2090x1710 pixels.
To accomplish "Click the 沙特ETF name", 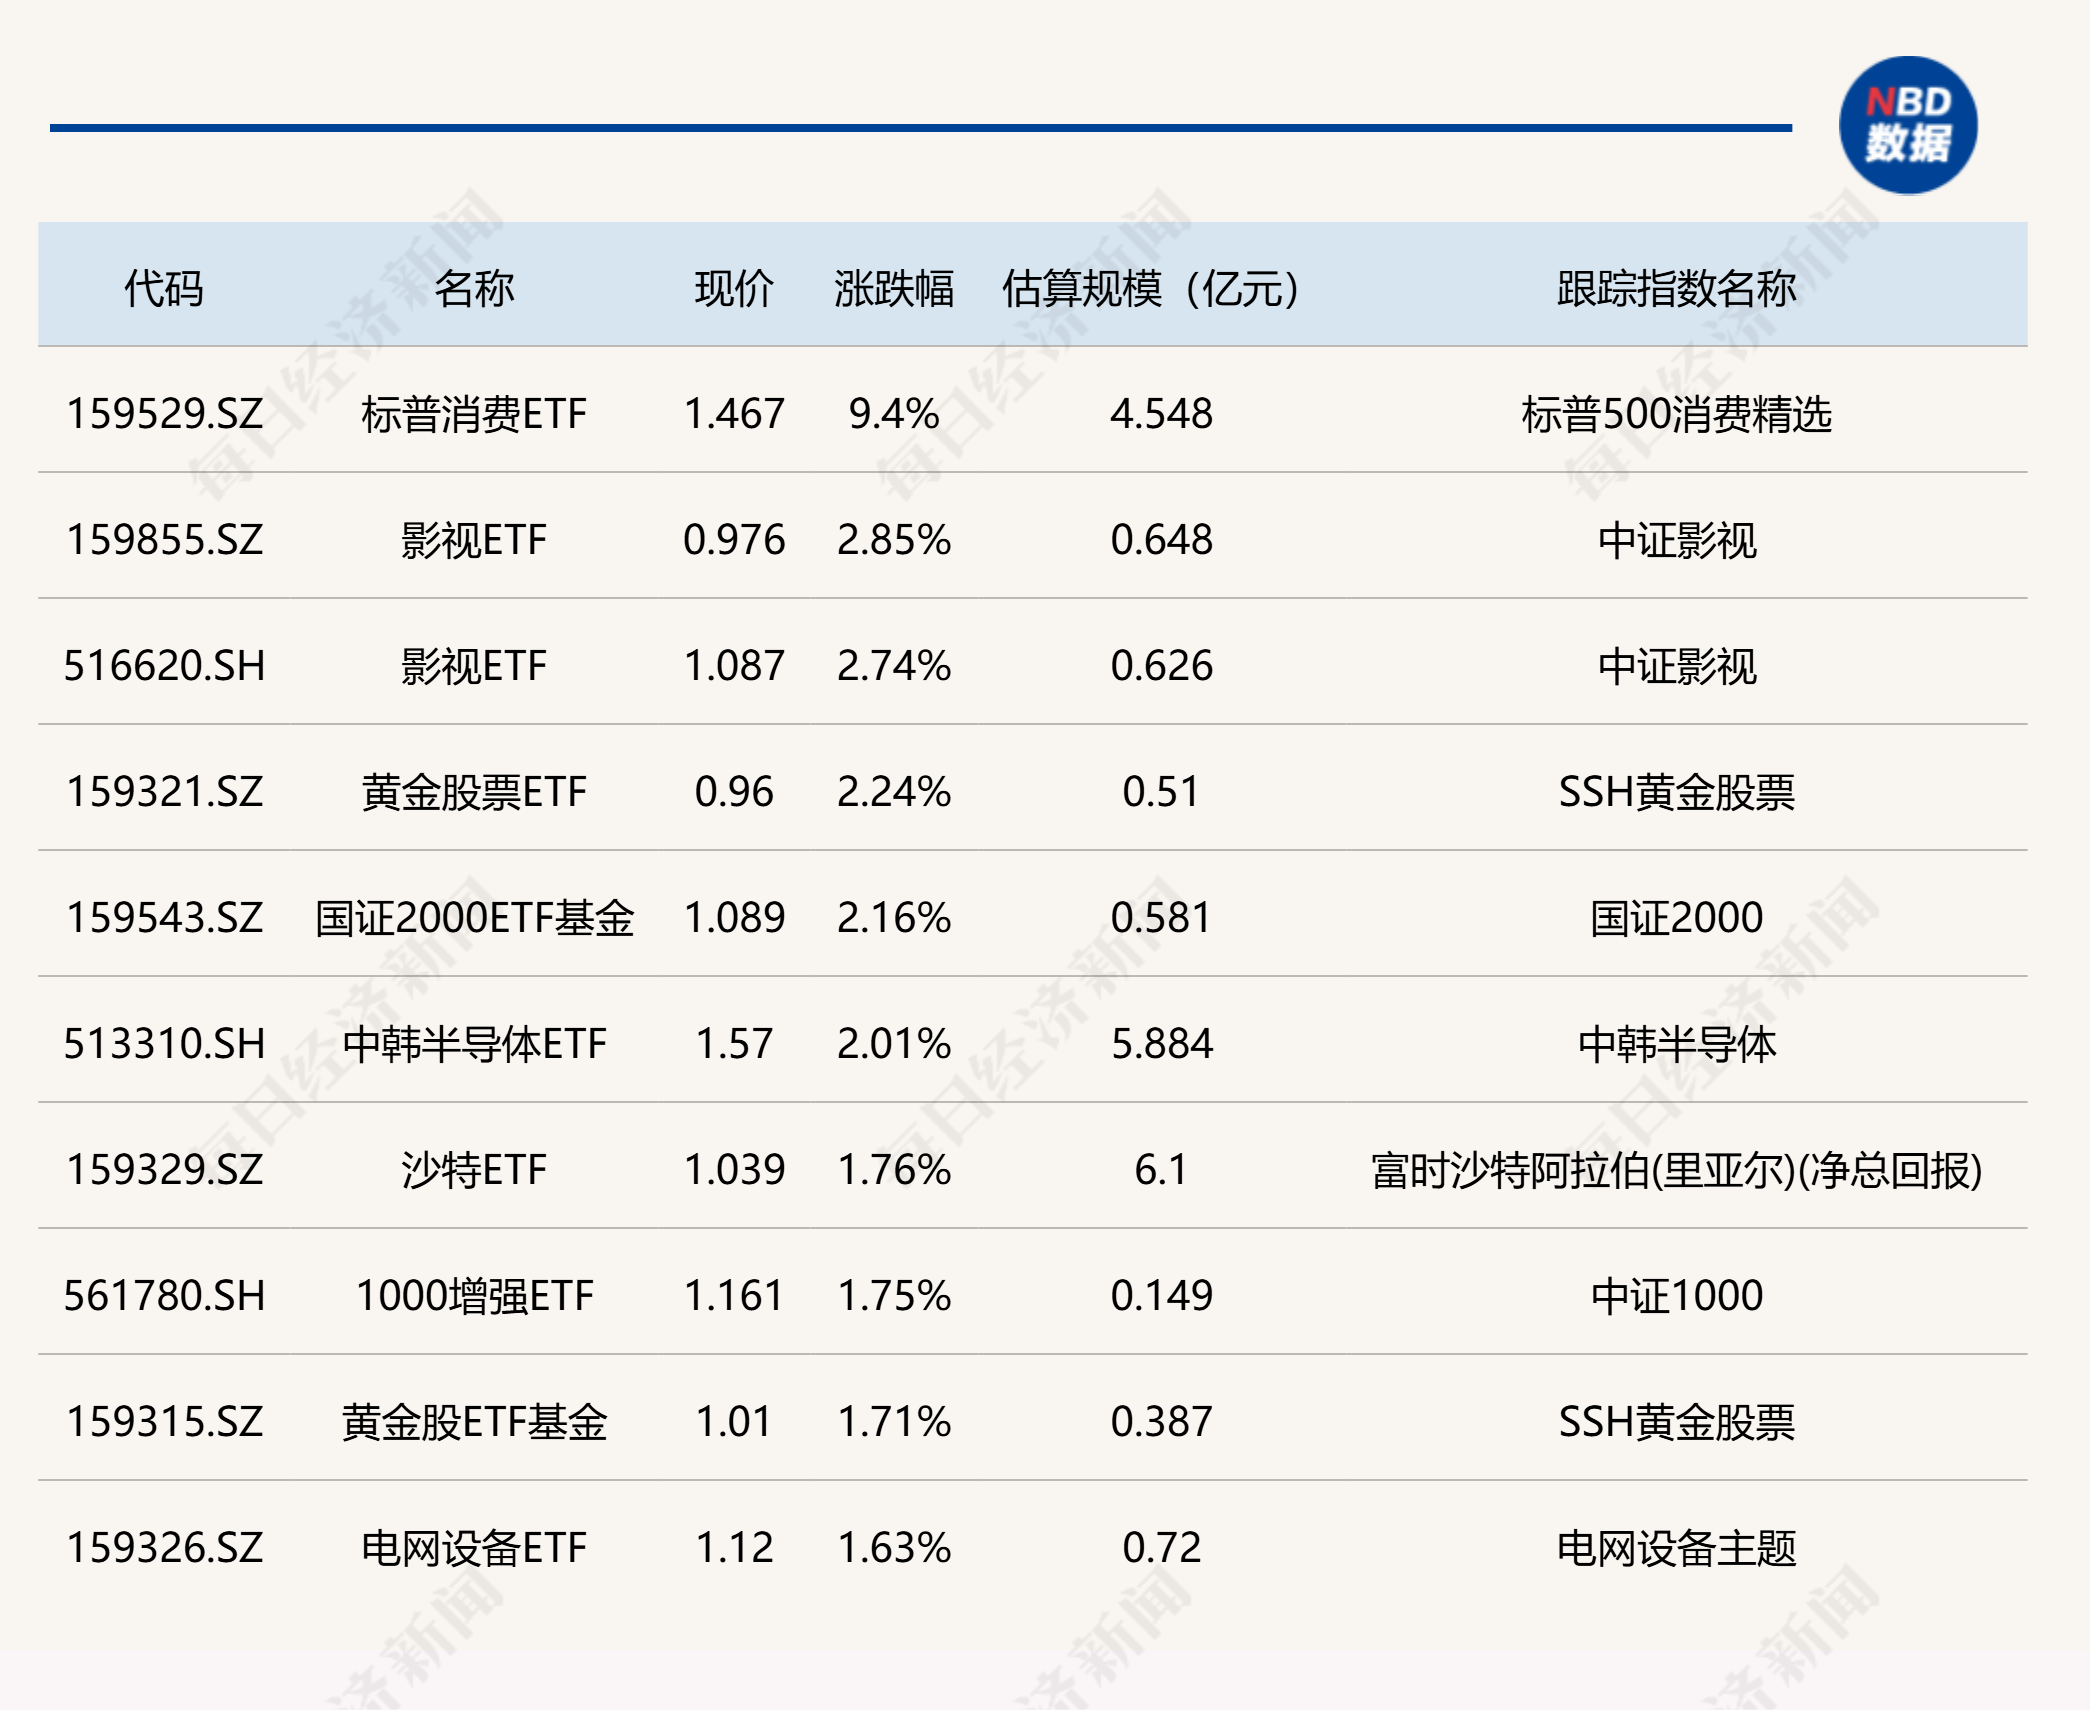I will point(473,1170).
